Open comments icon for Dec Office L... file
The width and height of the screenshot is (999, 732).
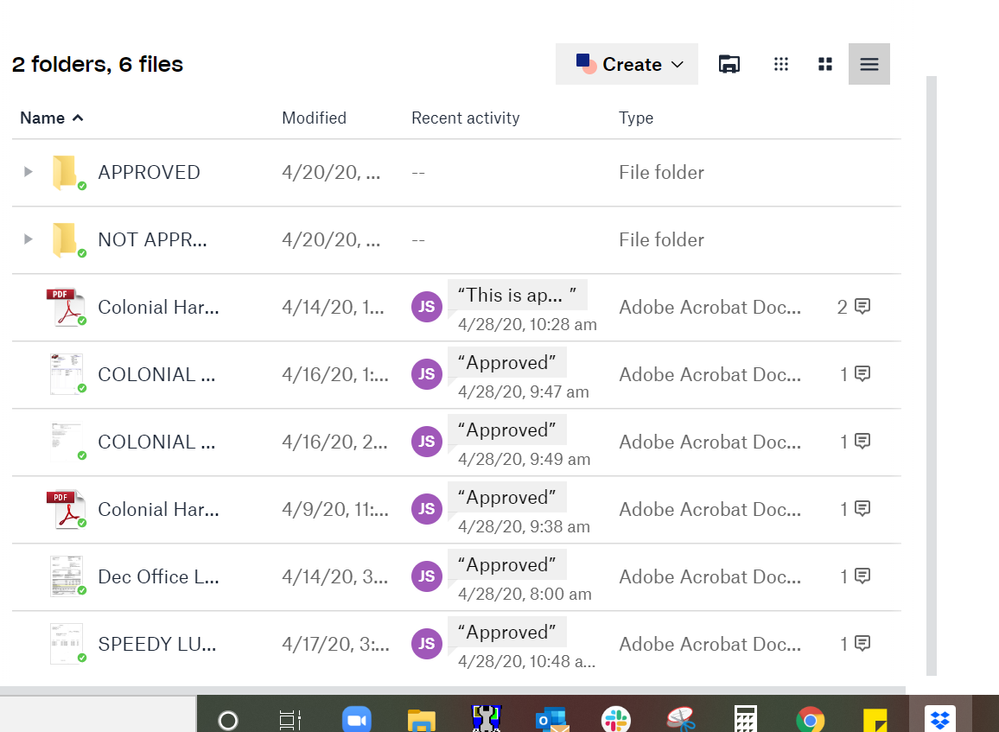click(856, 576)
